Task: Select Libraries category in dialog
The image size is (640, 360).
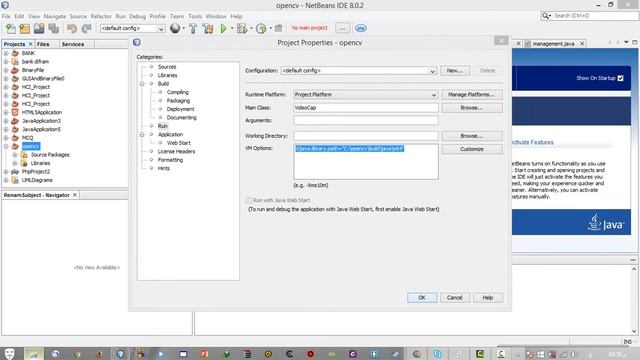Action: click(167, 76)
